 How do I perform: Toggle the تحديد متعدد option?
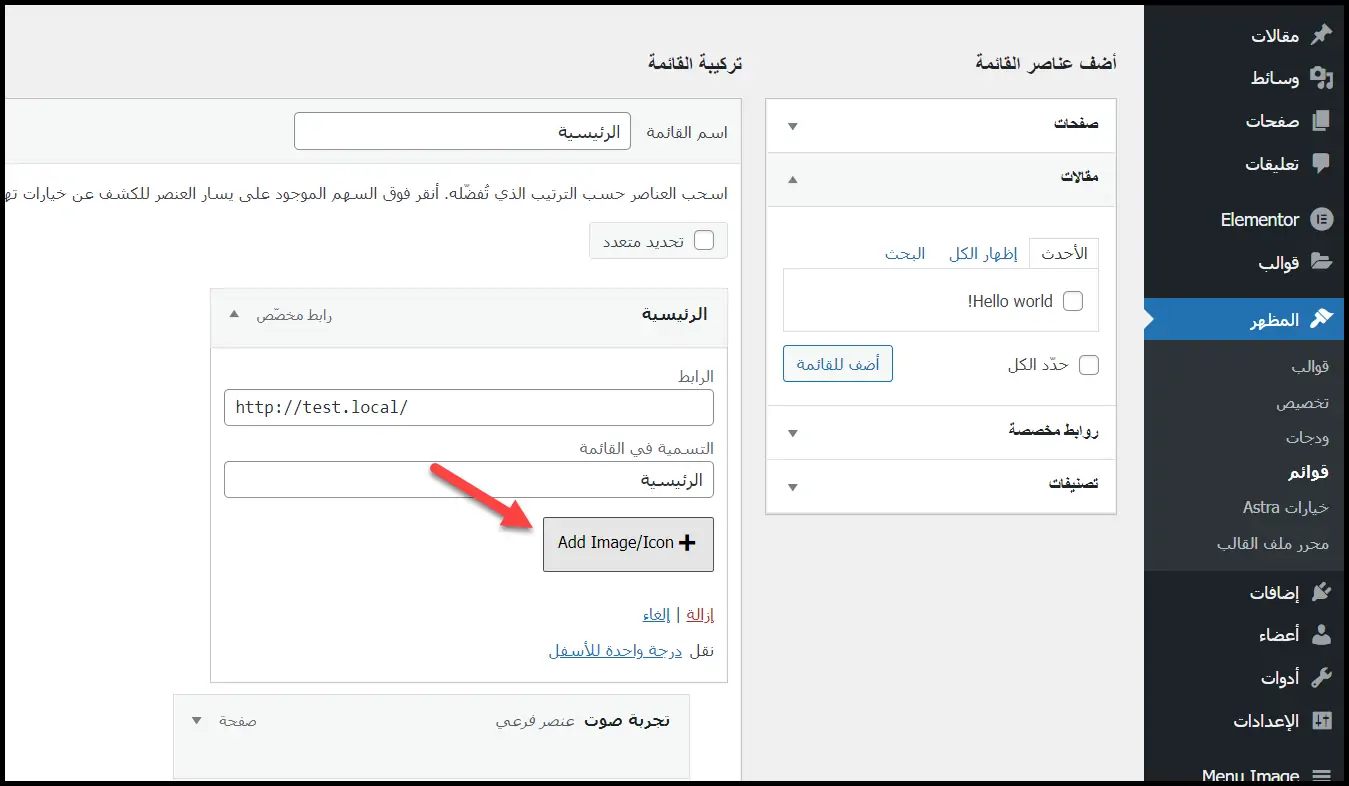coord(705,240)
